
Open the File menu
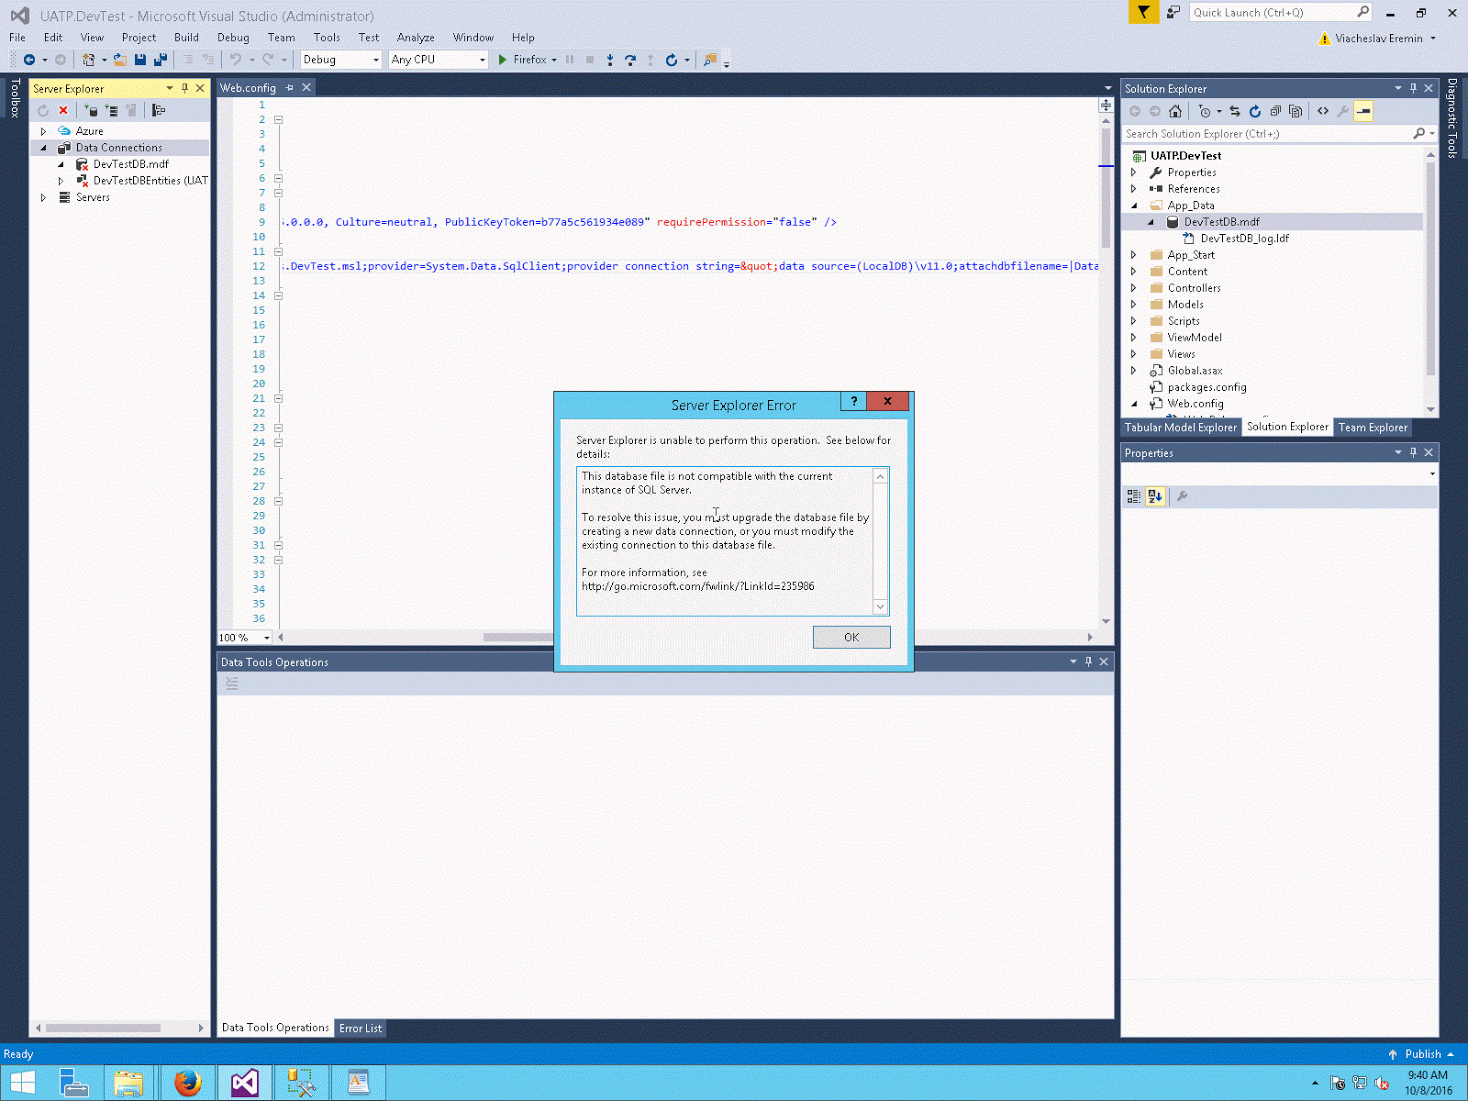click(17, 37)
